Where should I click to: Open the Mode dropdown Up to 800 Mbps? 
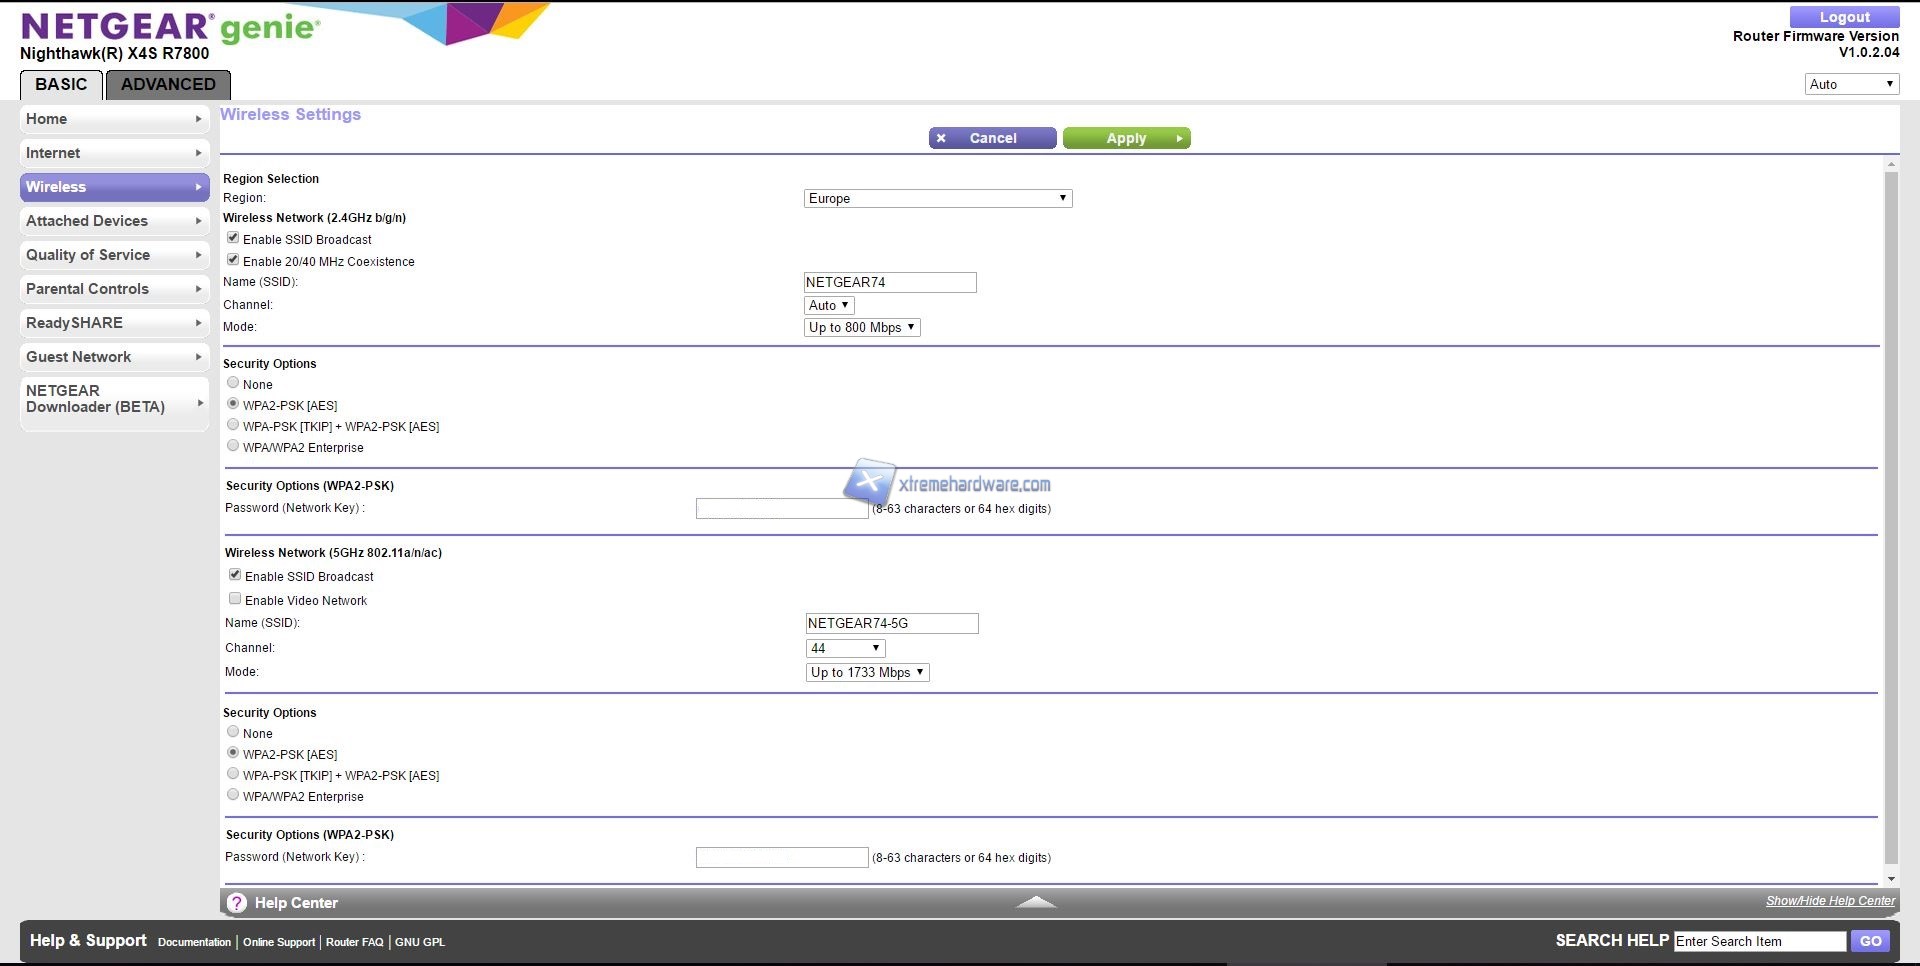(861, 327)
